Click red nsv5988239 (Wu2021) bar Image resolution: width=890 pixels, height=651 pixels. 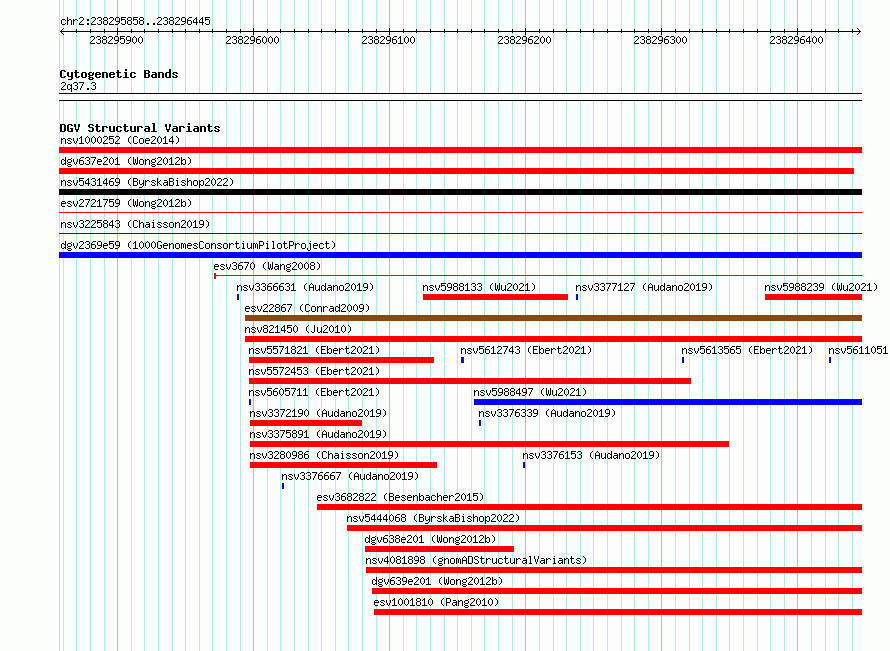pyautogui.click(x=813, y=297)
